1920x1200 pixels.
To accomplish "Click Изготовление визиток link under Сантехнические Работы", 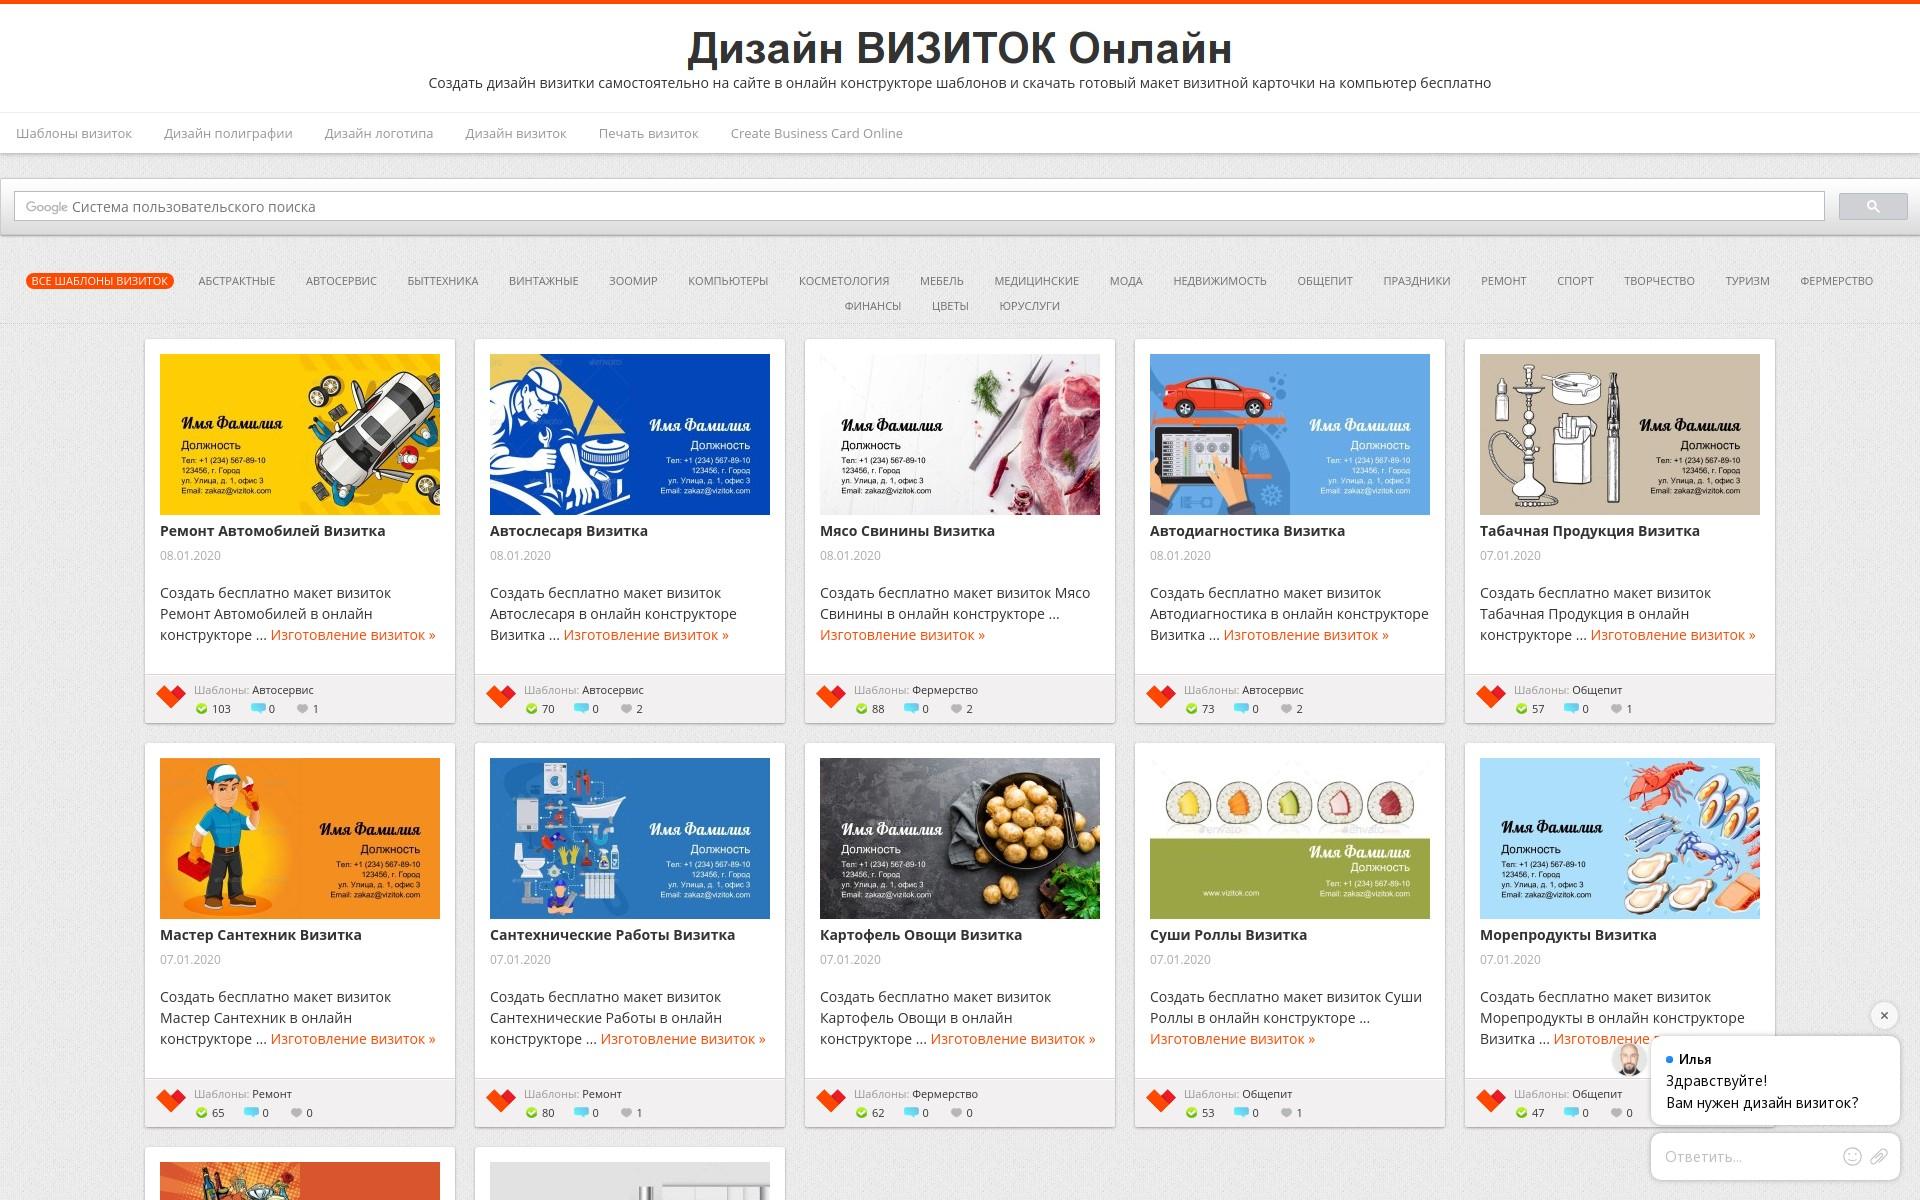I will [x=683, y=1039].
